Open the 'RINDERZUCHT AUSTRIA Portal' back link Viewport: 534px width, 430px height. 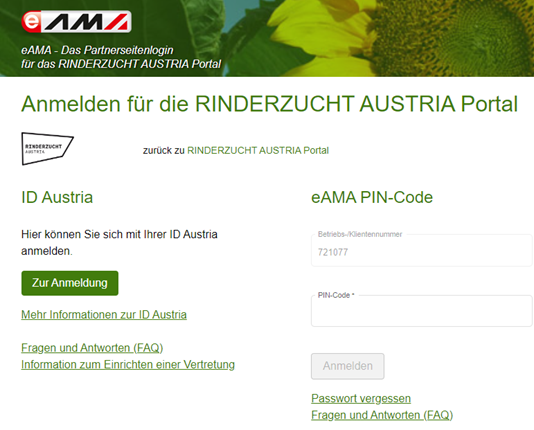click(258, 150)
